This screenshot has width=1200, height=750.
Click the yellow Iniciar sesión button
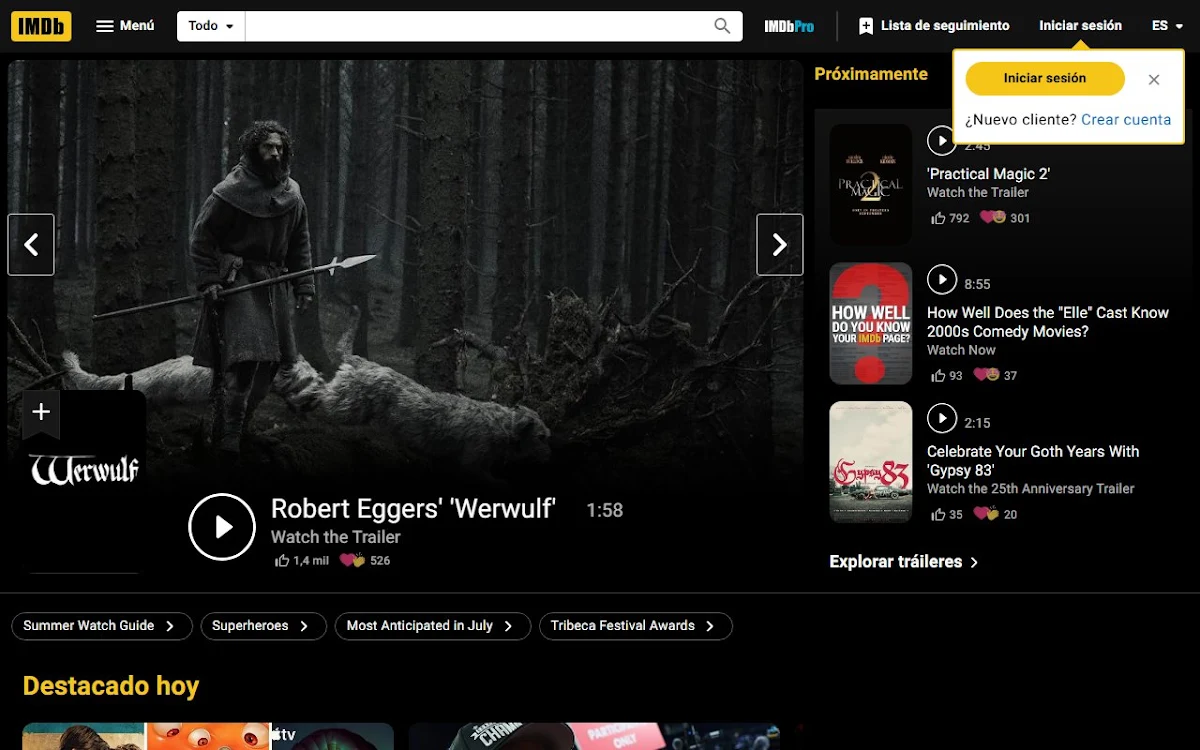coord(1045,78)
